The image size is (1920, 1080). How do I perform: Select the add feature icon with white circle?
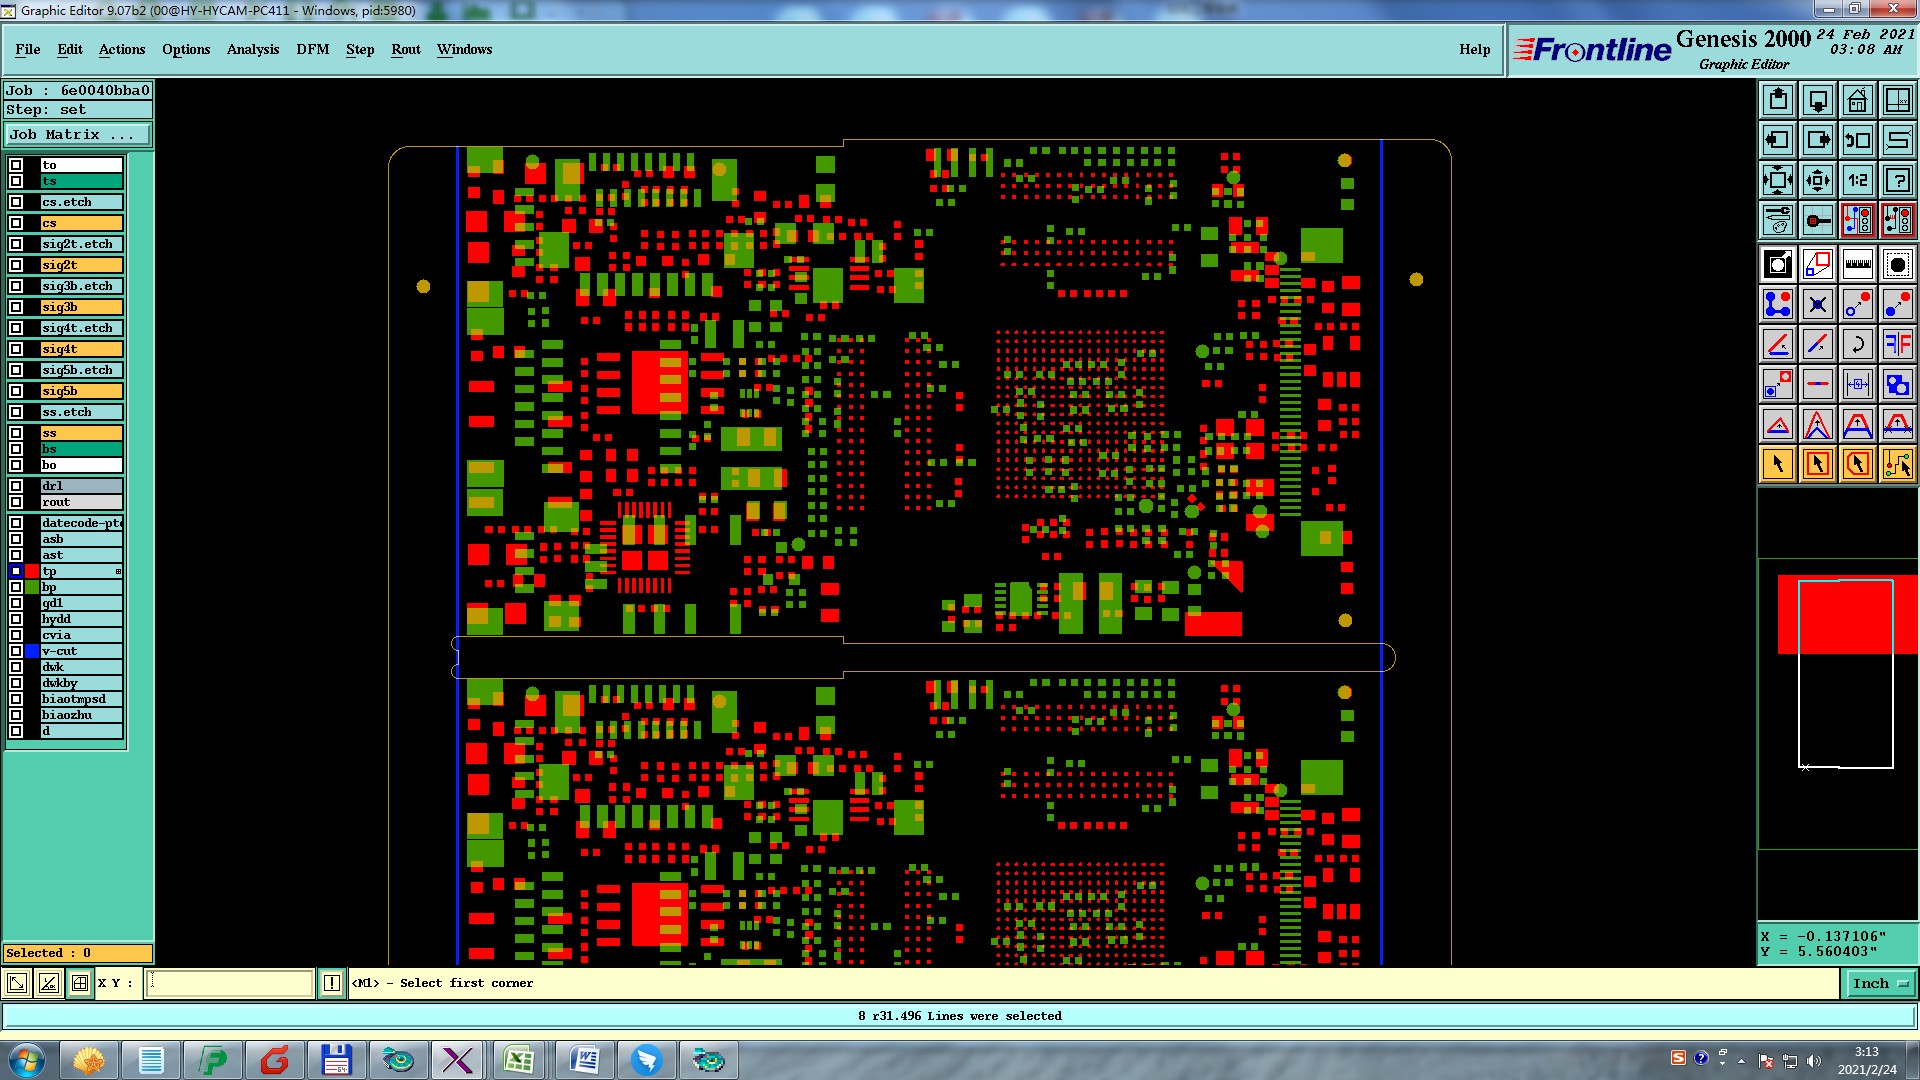pos(1778,264)
